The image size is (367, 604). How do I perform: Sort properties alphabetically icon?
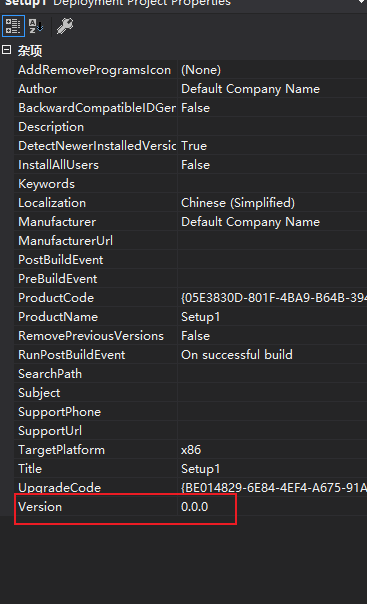point(36,26)
